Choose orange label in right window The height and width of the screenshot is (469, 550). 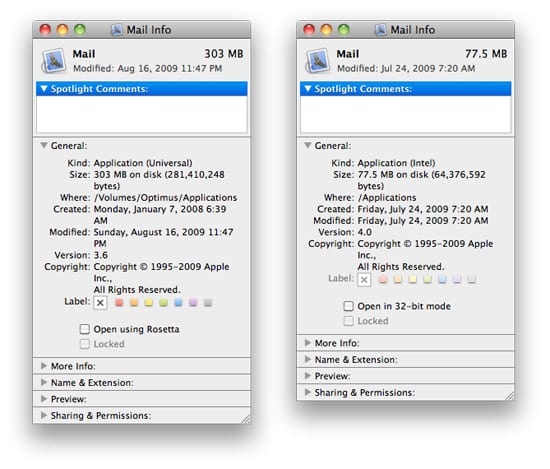[x=398, y=279]
